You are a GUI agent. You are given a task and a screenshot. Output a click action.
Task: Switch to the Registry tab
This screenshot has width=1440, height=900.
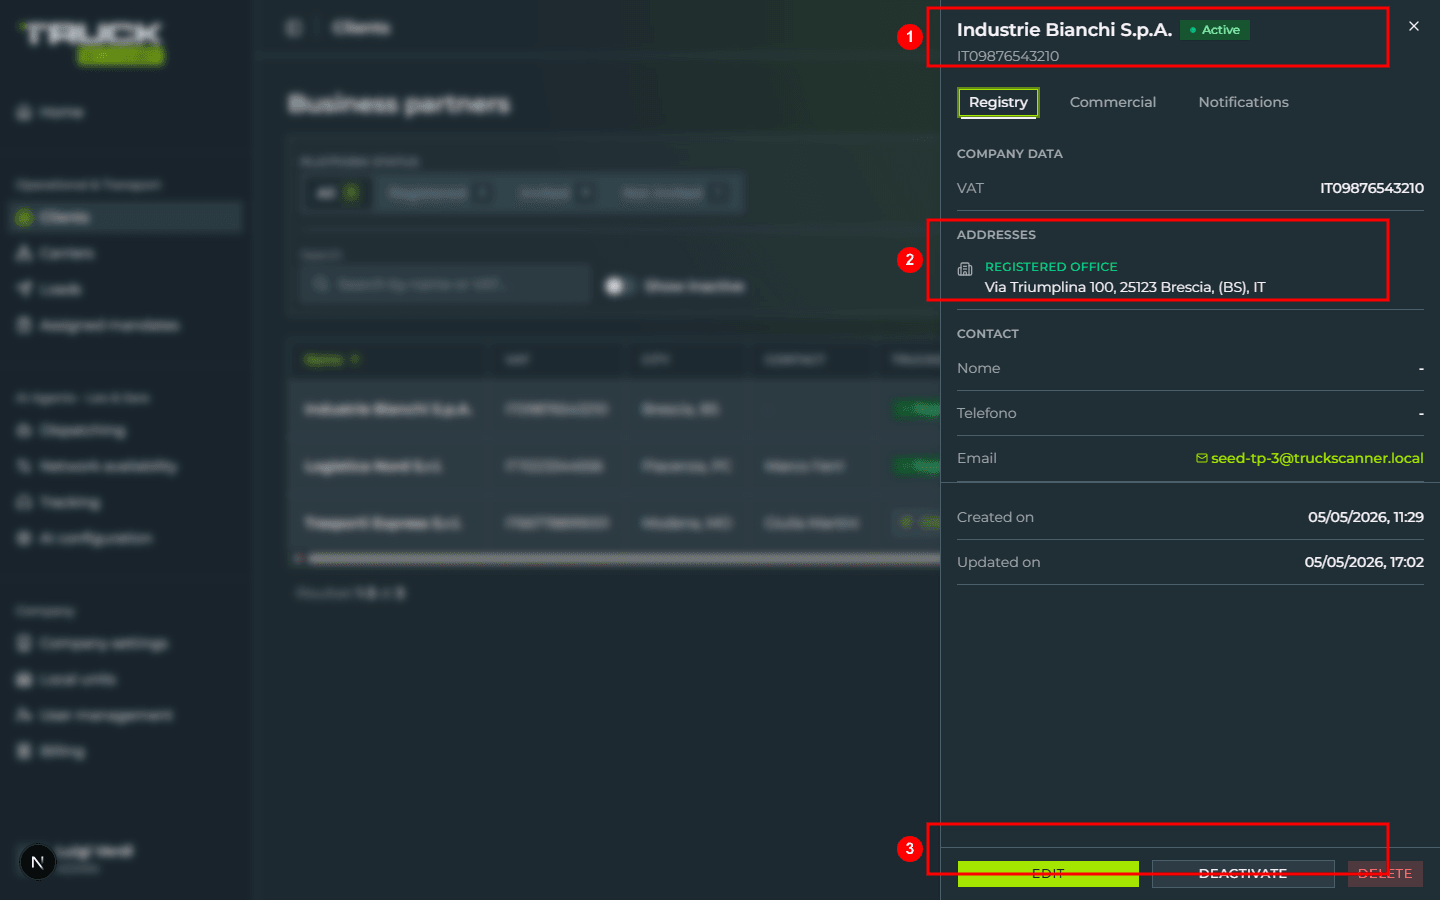pyautogui.click(x=998, y=102)
